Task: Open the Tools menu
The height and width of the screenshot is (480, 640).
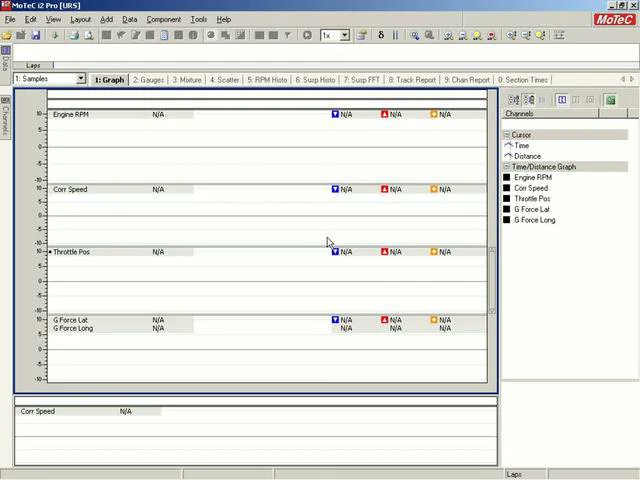Action: pos(199,19)
